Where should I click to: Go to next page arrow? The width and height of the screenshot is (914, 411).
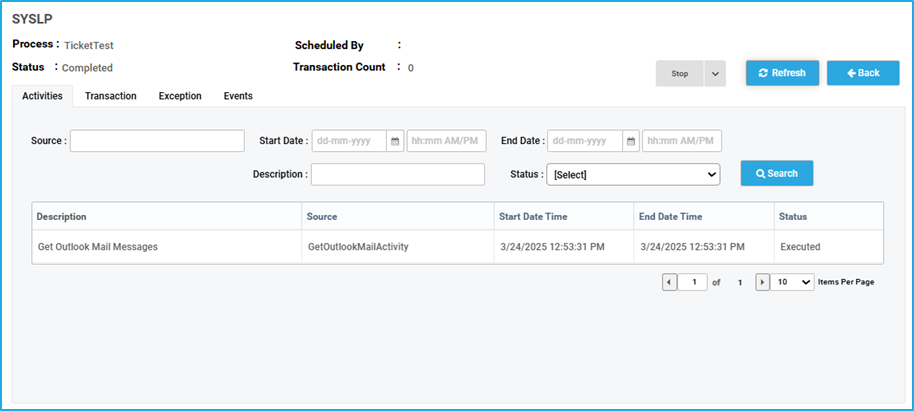[x=762, y=282]
